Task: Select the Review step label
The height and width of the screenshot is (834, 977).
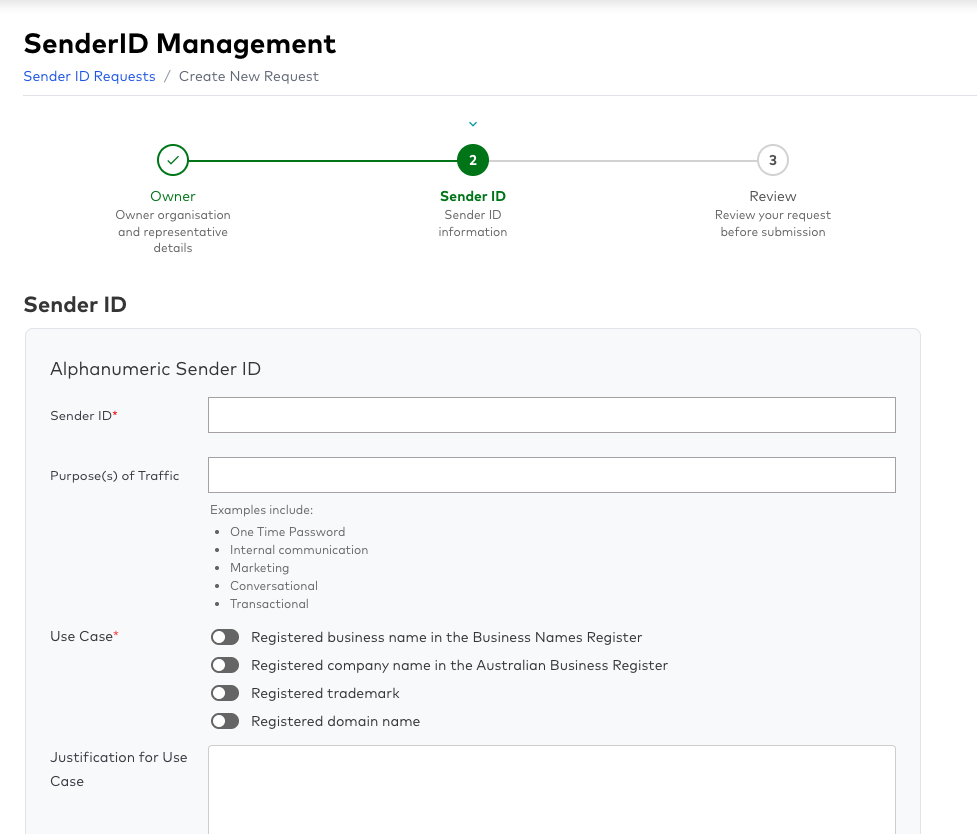Action: [772, 196]
